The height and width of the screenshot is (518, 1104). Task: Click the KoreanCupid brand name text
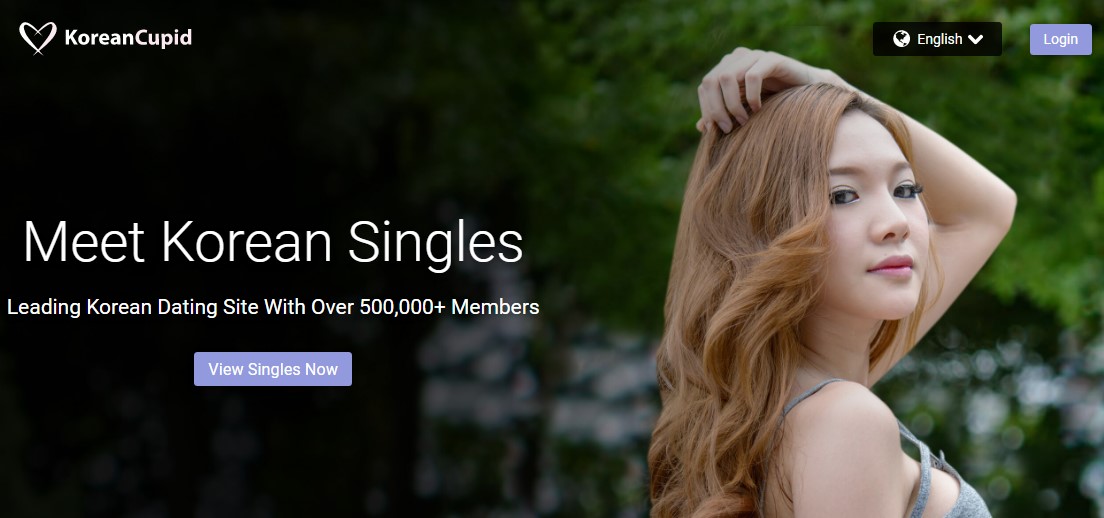(x=128, y=37)
